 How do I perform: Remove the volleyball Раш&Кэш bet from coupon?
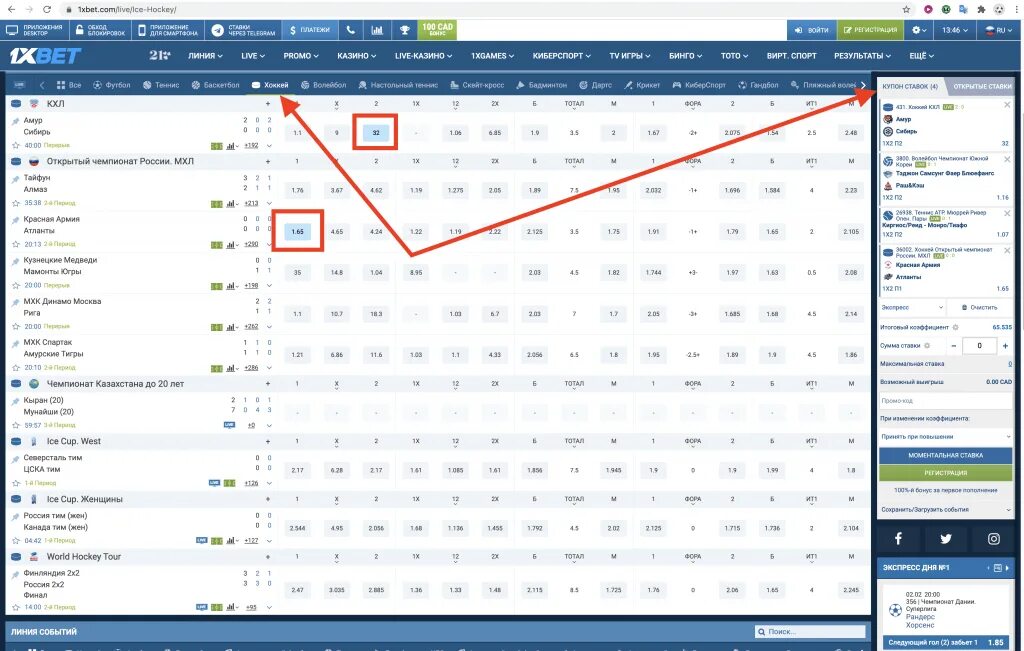point(1007,159)
